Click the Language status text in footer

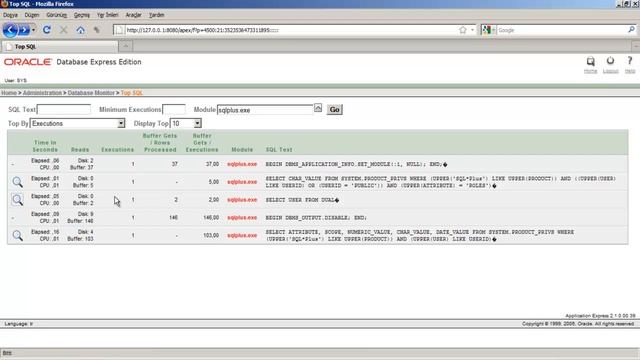point(18,324)
